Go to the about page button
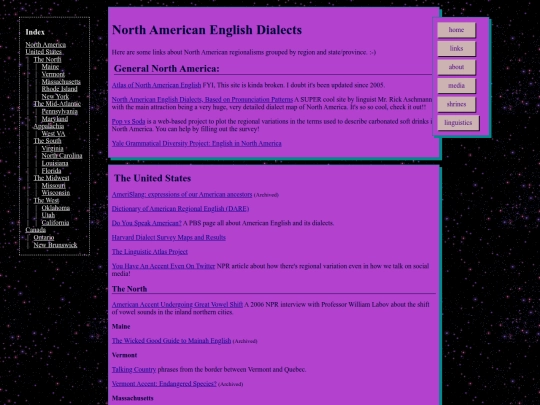Image resolution: width=540 pixels, height=405 pixels. [x=456, y=67]
